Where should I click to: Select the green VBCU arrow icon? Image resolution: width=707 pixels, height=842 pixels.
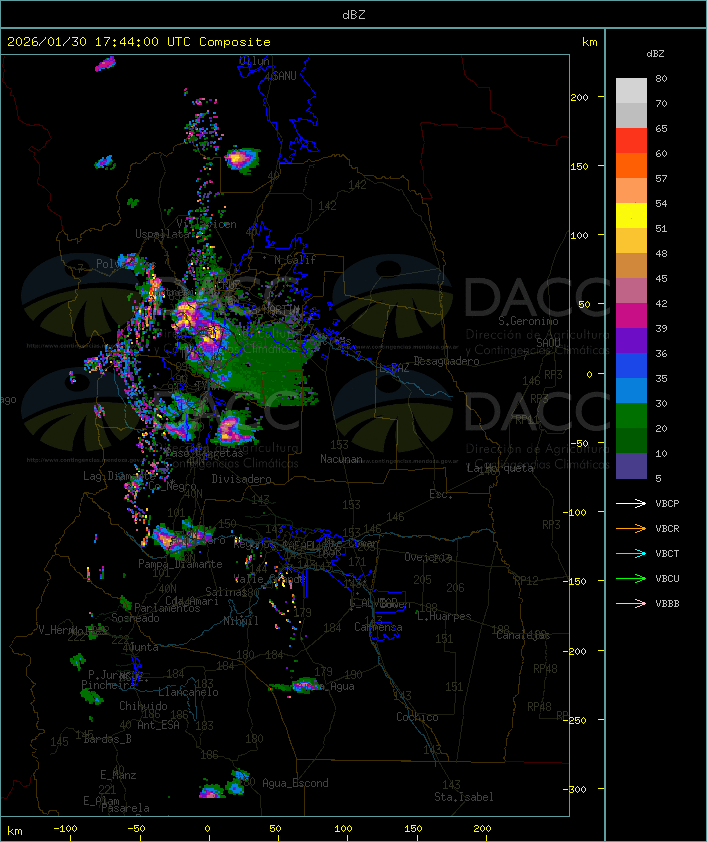tap(631, 579)
